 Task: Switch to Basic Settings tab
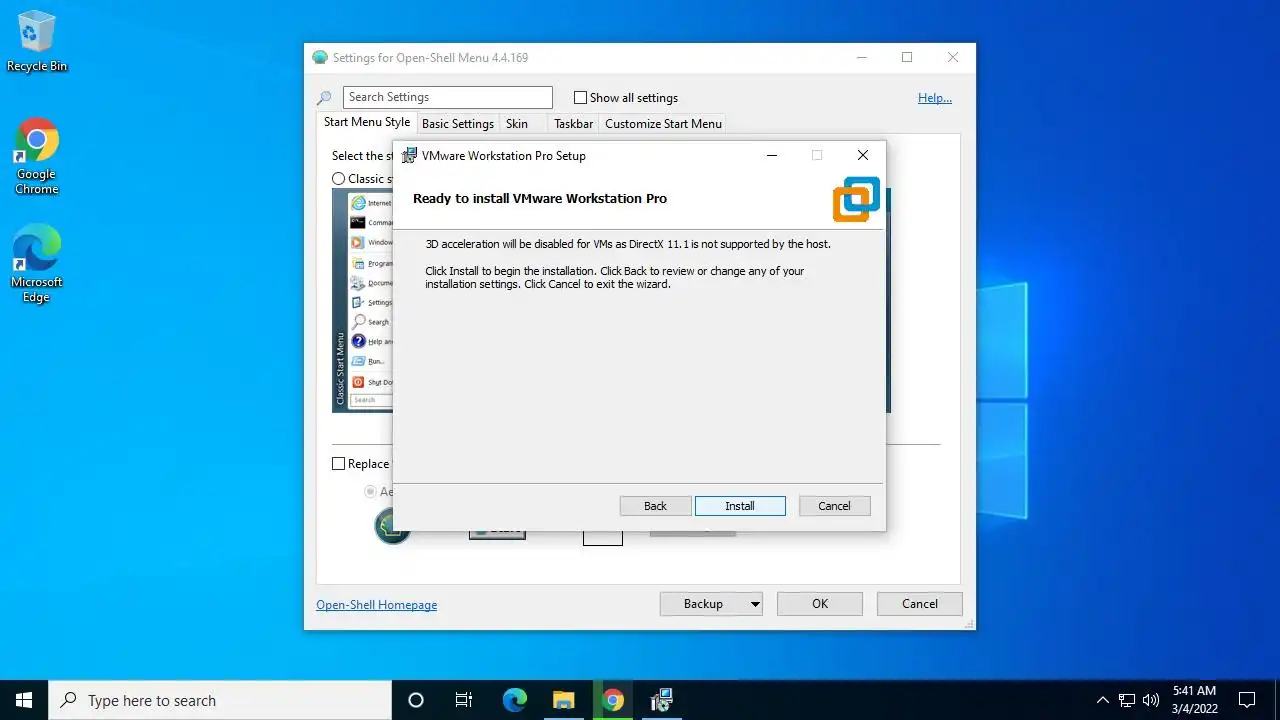tap(458, 124)
